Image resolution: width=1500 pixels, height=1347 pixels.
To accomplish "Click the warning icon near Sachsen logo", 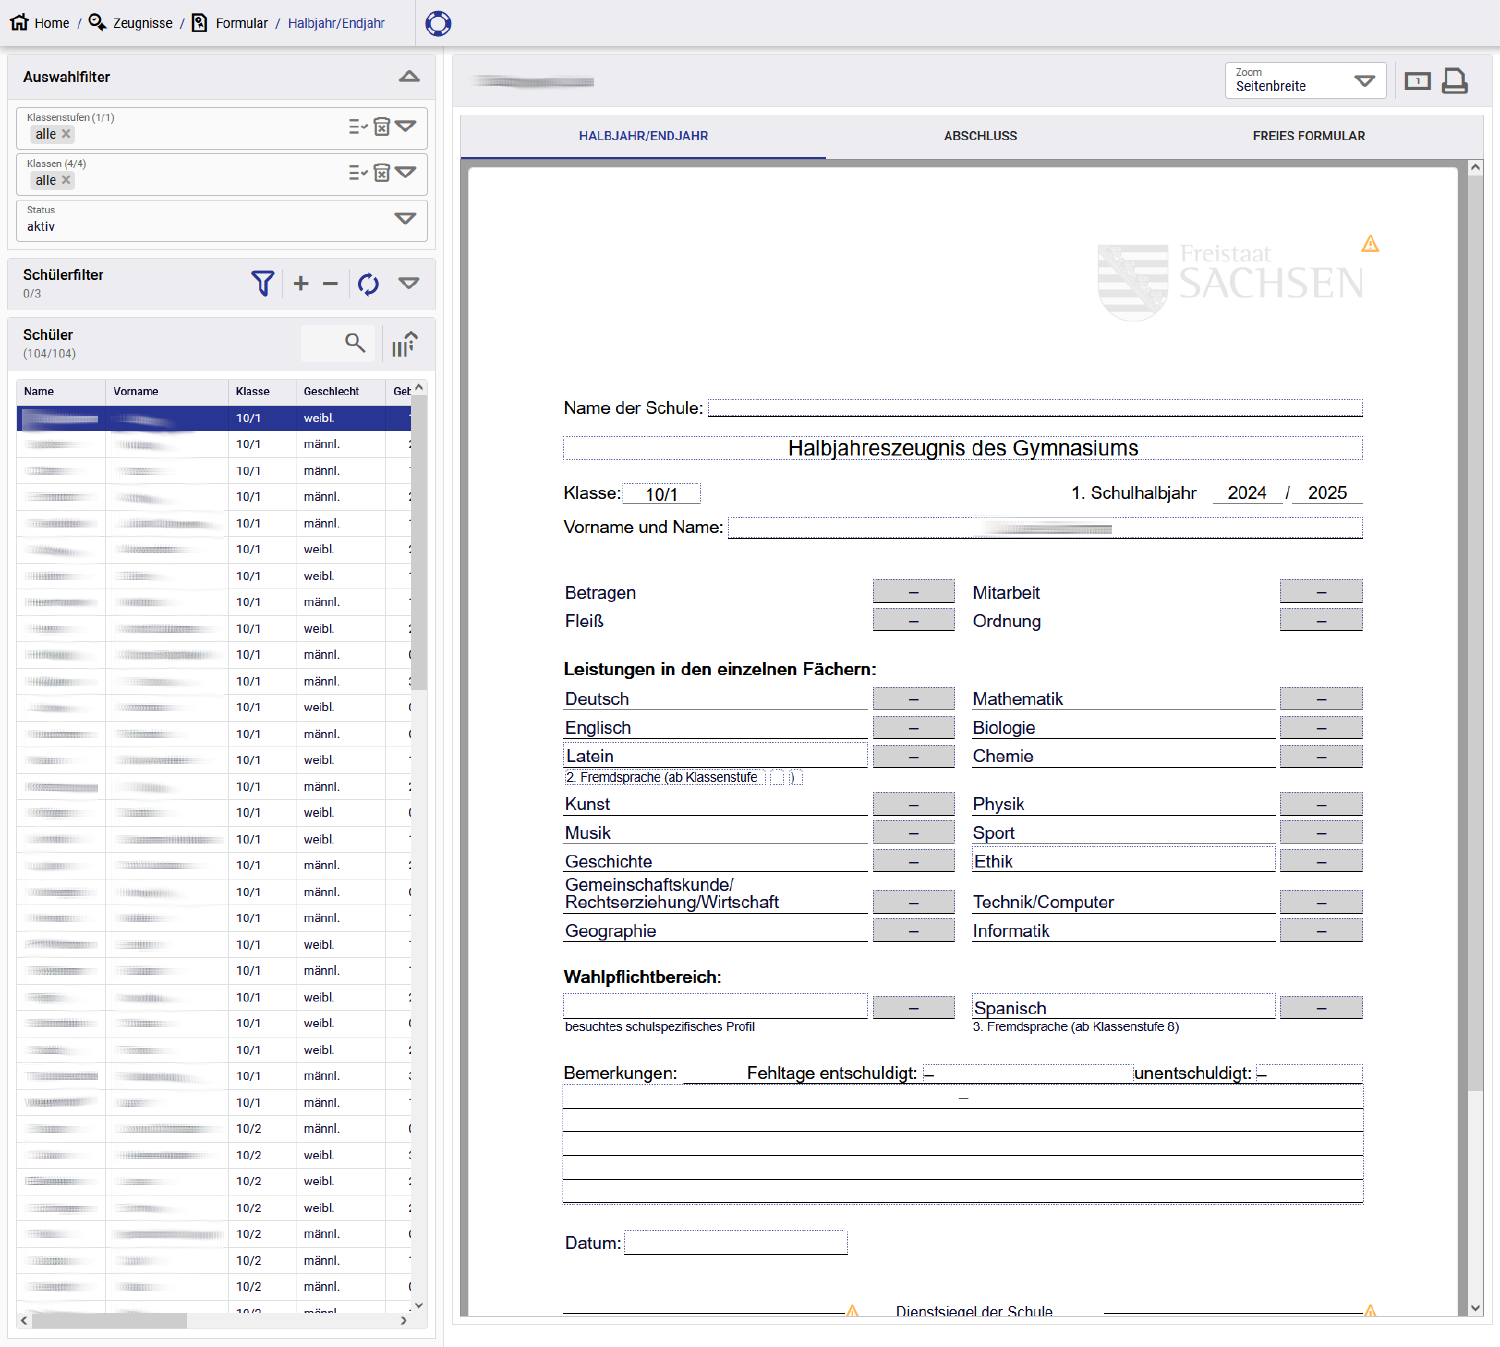I will pyautogui.click(x=1370, y=244).
